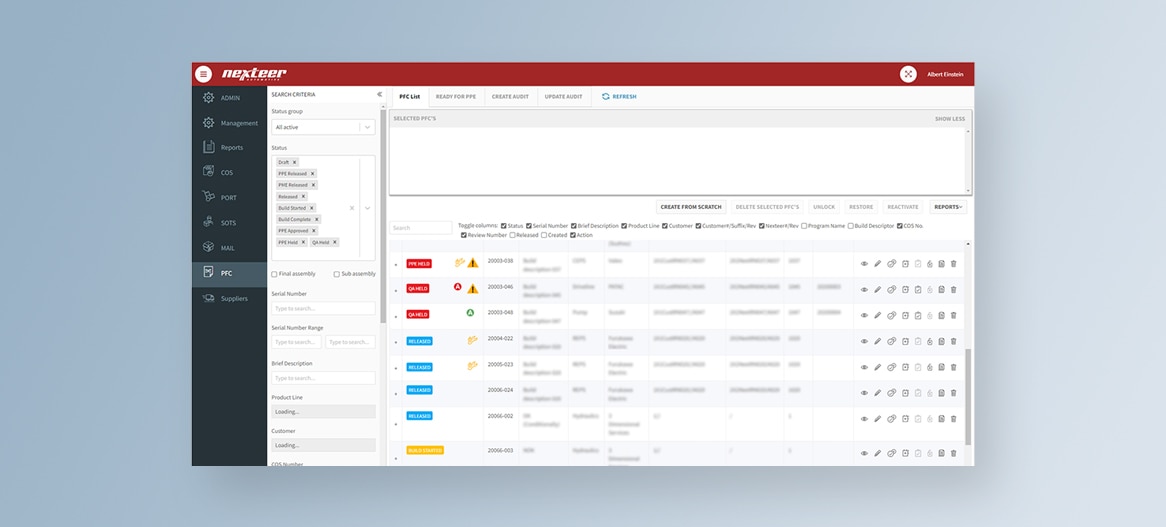Switch to the READY FOR PPE tab
Viewport: 1166px width, 527px height.
coord(456,97)
